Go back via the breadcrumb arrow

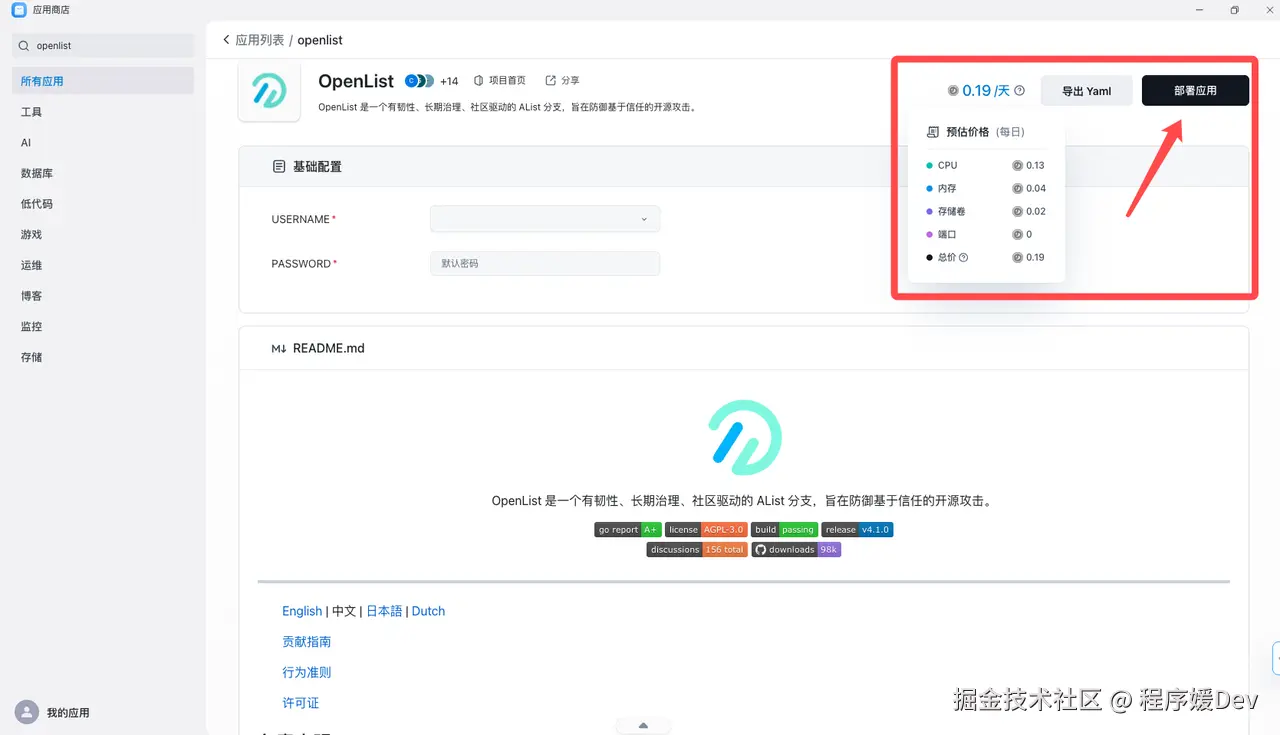[226, 40]
